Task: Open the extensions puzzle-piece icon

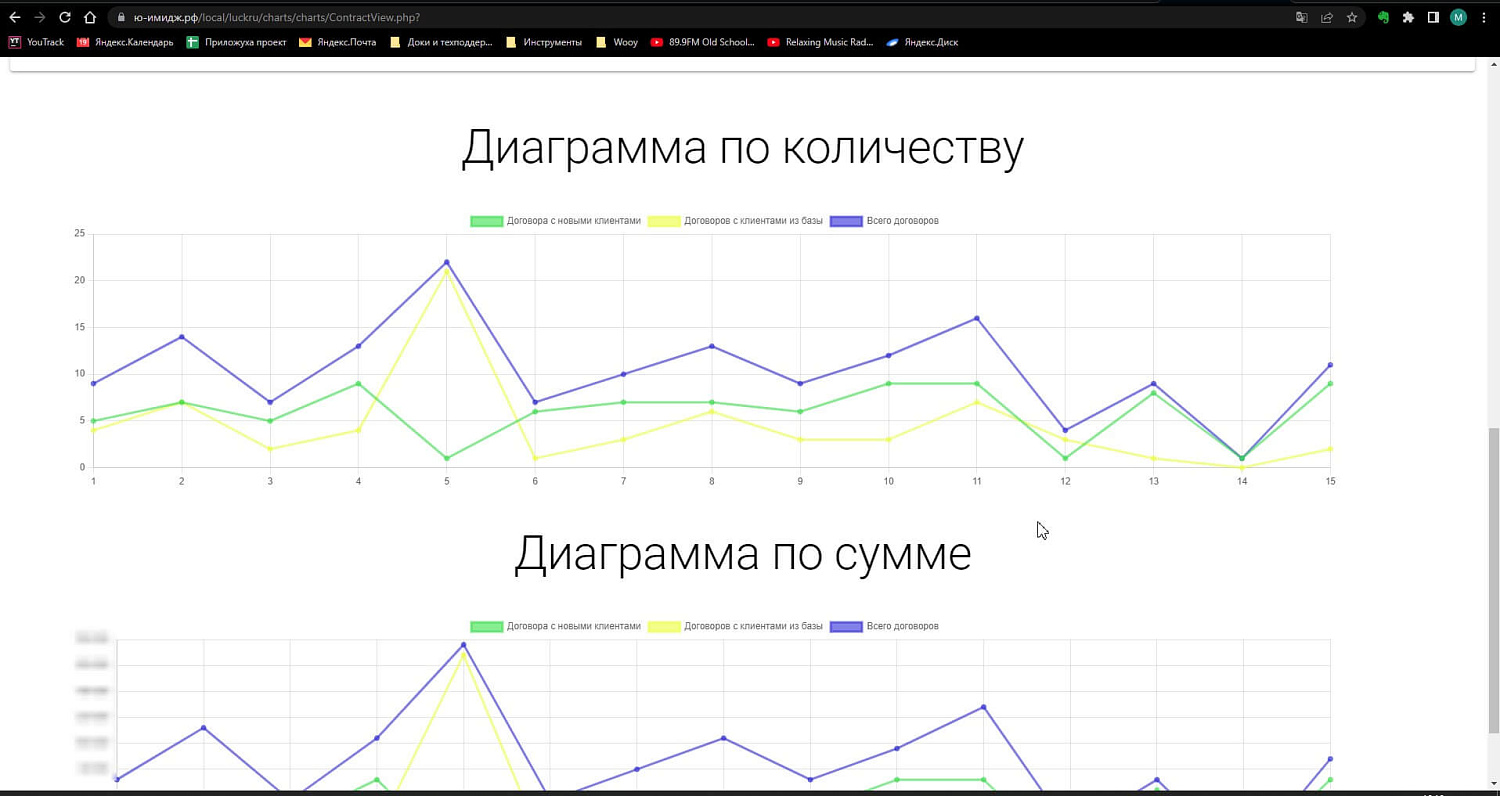Action: (x=1408, y=17)
